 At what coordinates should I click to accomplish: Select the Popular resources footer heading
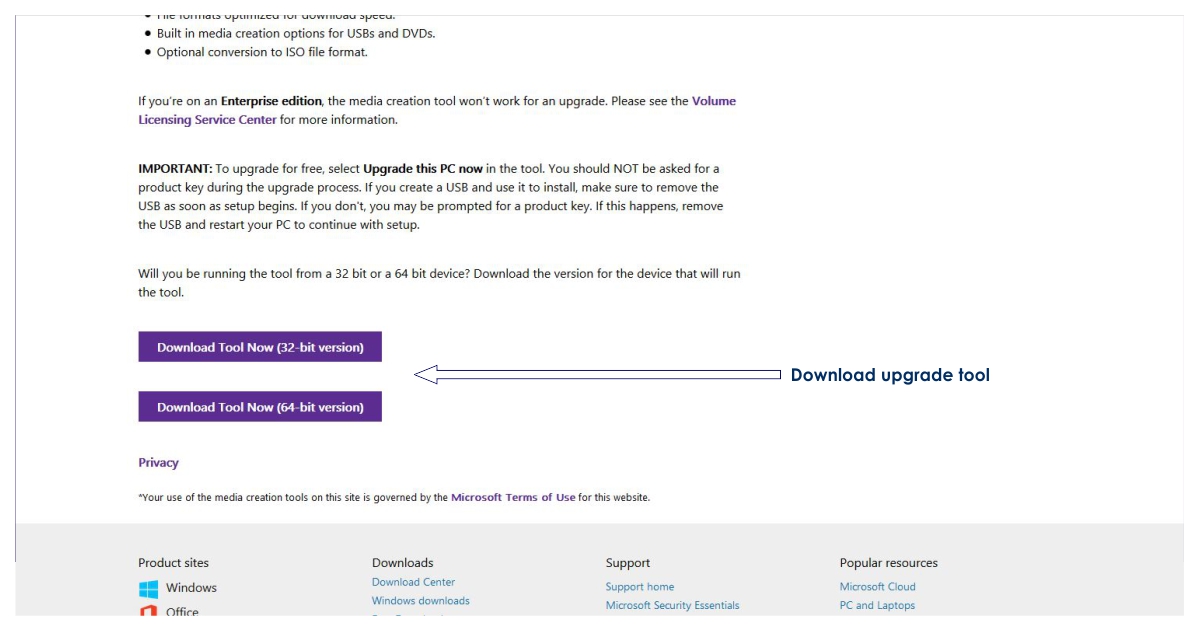889,563
